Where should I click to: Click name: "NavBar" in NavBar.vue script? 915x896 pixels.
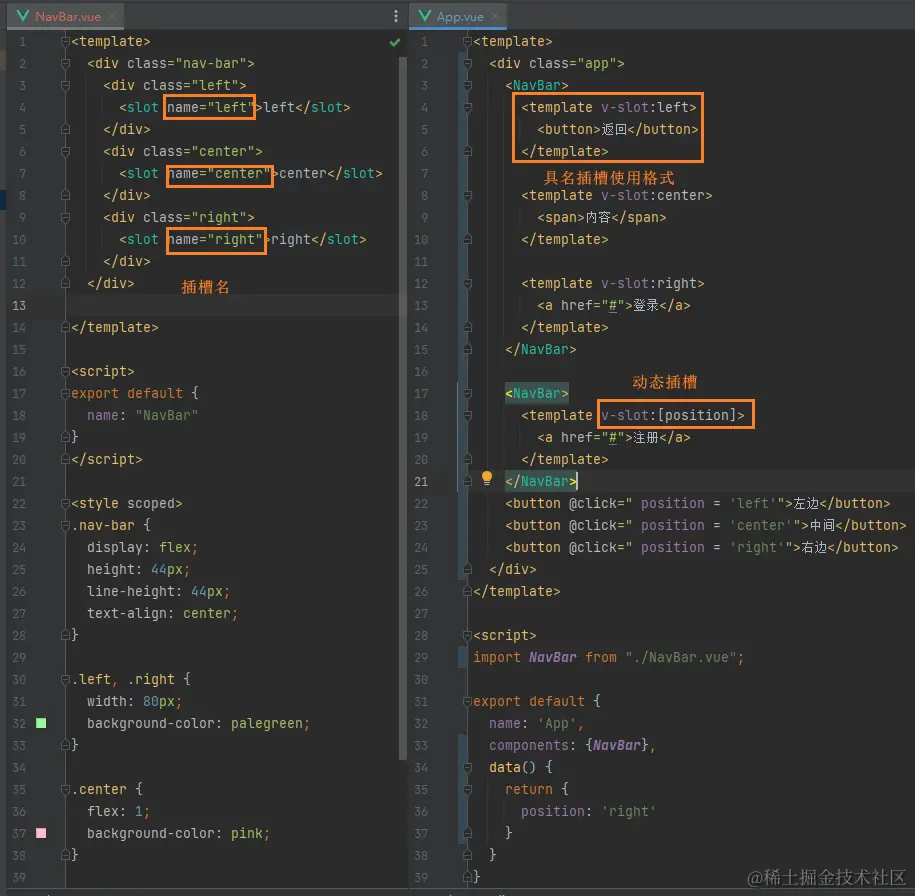(142, 416)
